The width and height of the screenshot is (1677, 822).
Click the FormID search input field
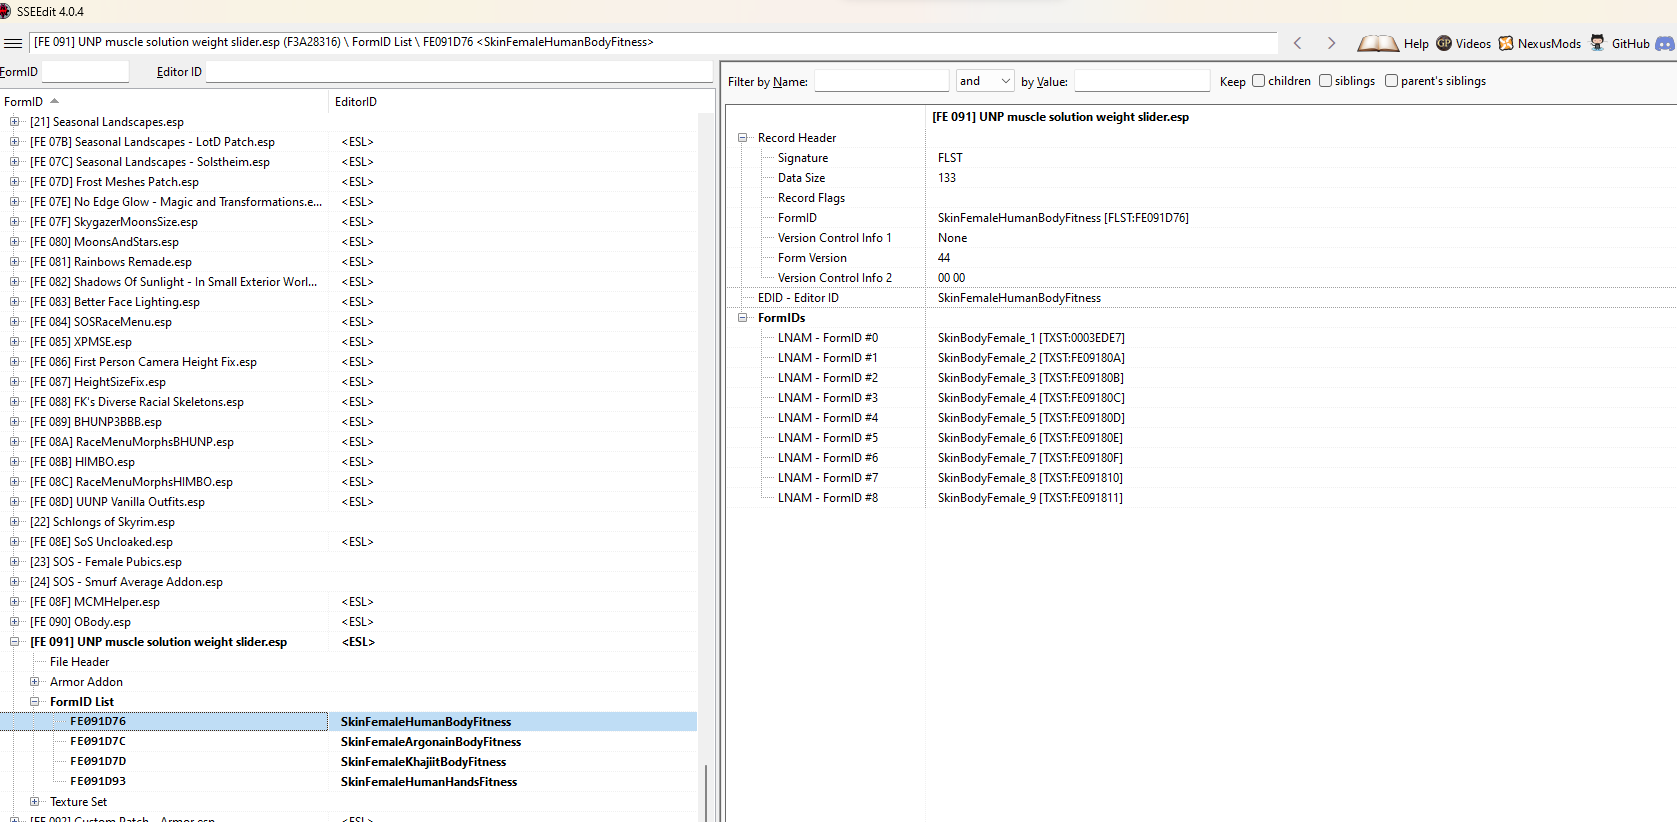point(85,72)
